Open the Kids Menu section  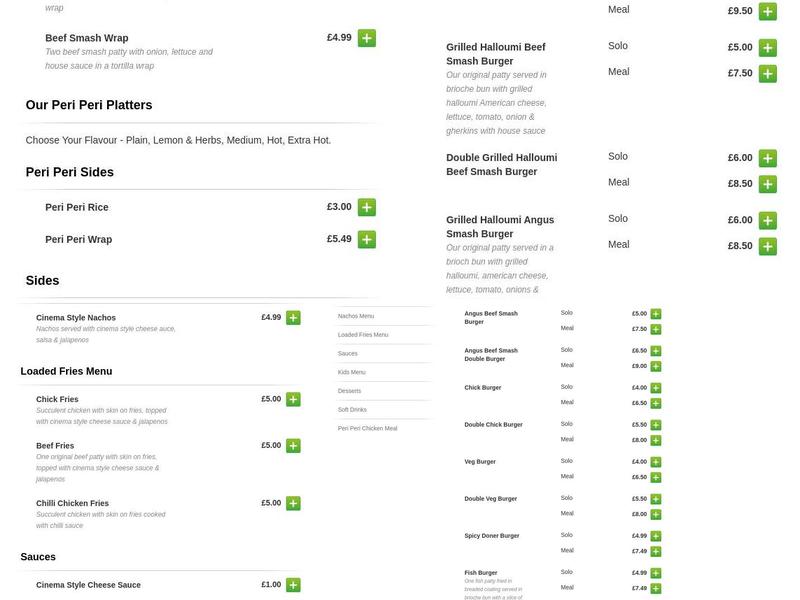click(x=352, y=371)
